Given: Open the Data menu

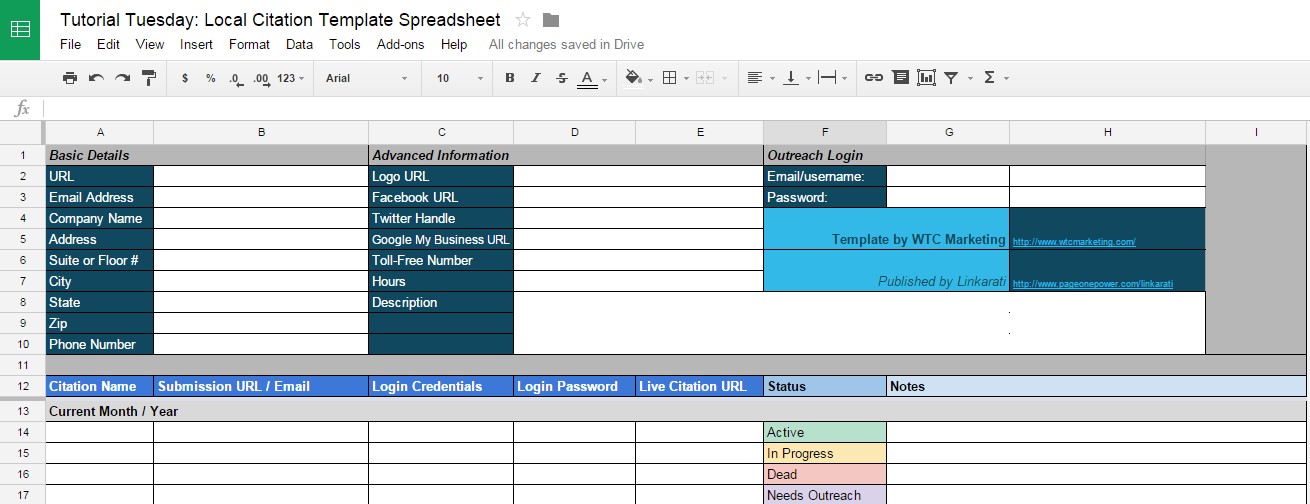Looking at the screenshot, I should click(299, 44).
